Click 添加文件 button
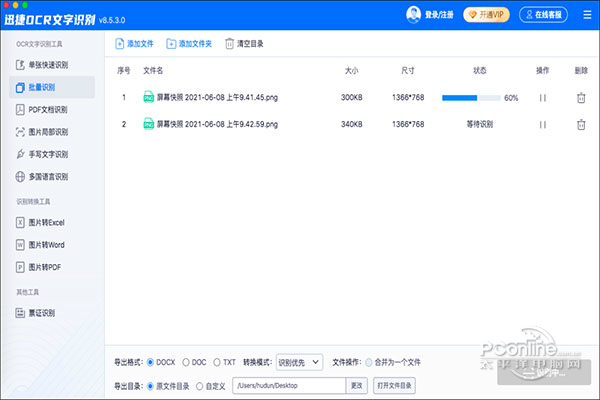 point(134,44)
